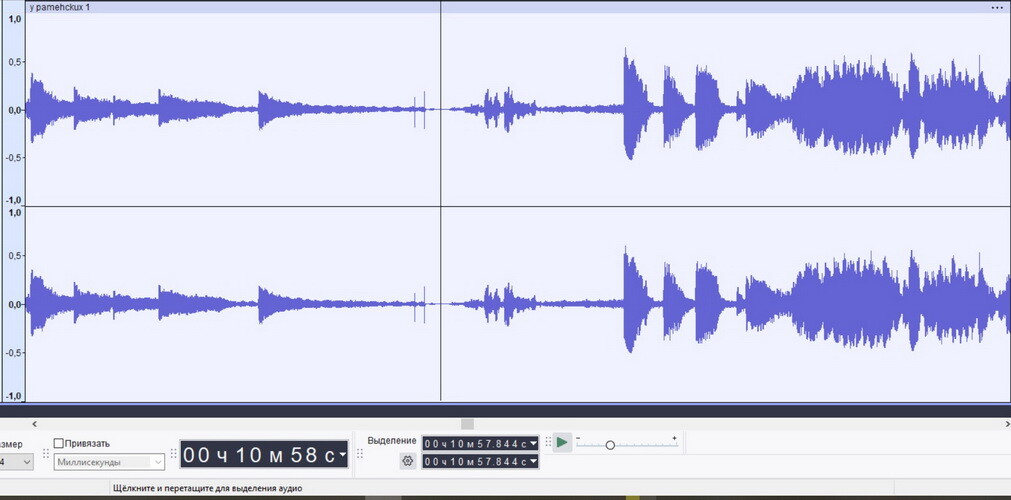Image resolution: width=1011 pixels, height=500 pixels.
Task: Open the selection end time format dropdown
Action: [x=533, y=461]
